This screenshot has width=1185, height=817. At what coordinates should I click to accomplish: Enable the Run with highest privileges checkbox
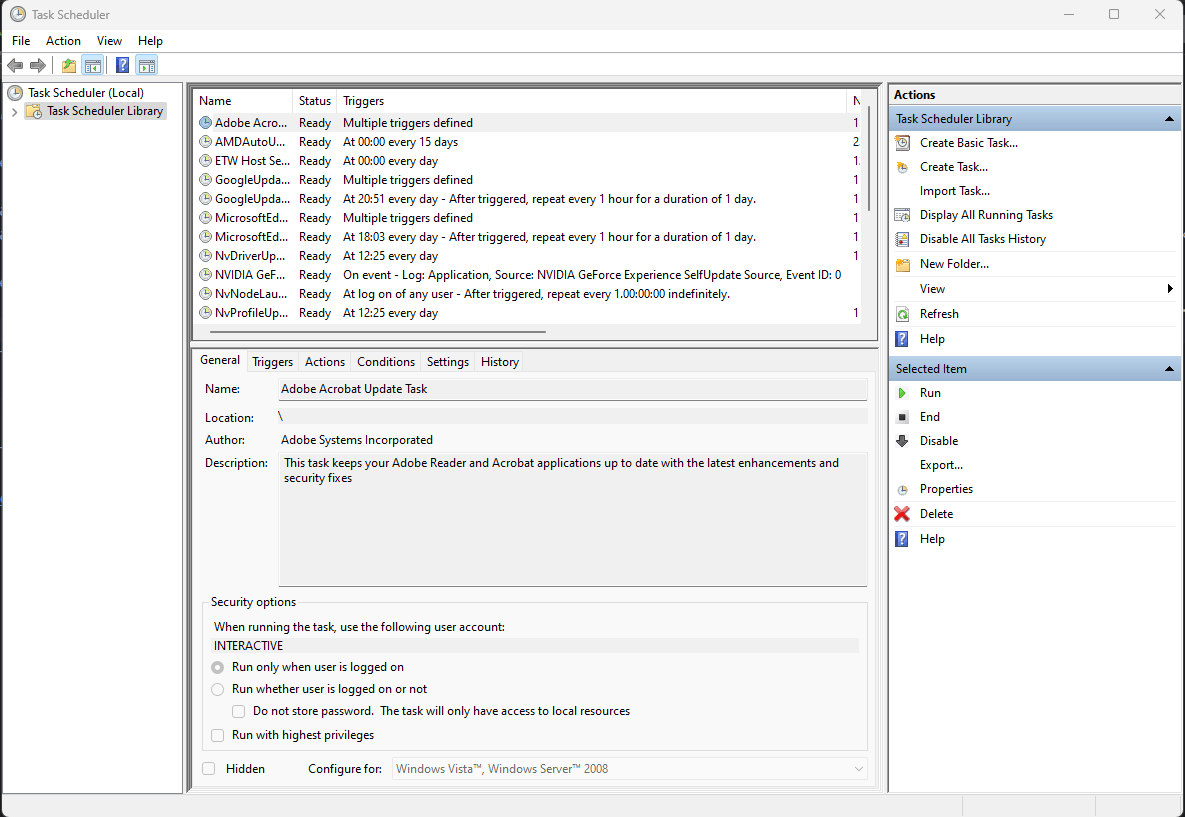coord(217,735)
